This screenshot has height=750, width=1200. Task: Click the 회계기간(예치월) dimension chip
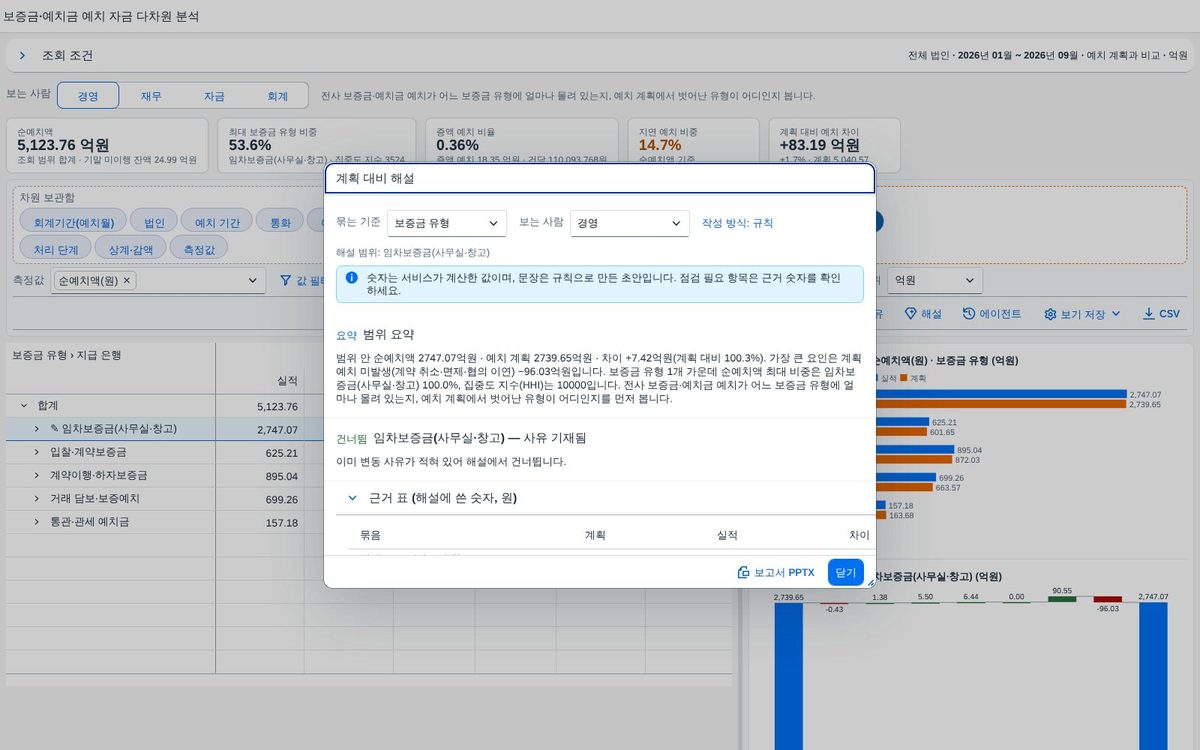click(x=74, y=222)
